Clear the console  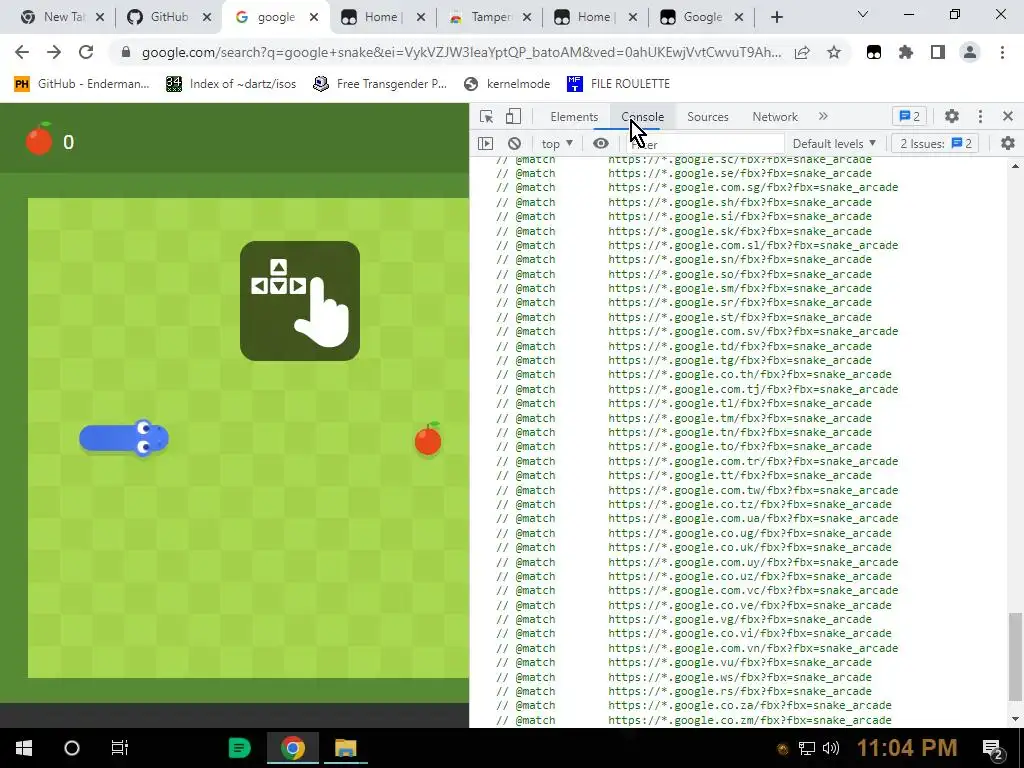[515, 144]
